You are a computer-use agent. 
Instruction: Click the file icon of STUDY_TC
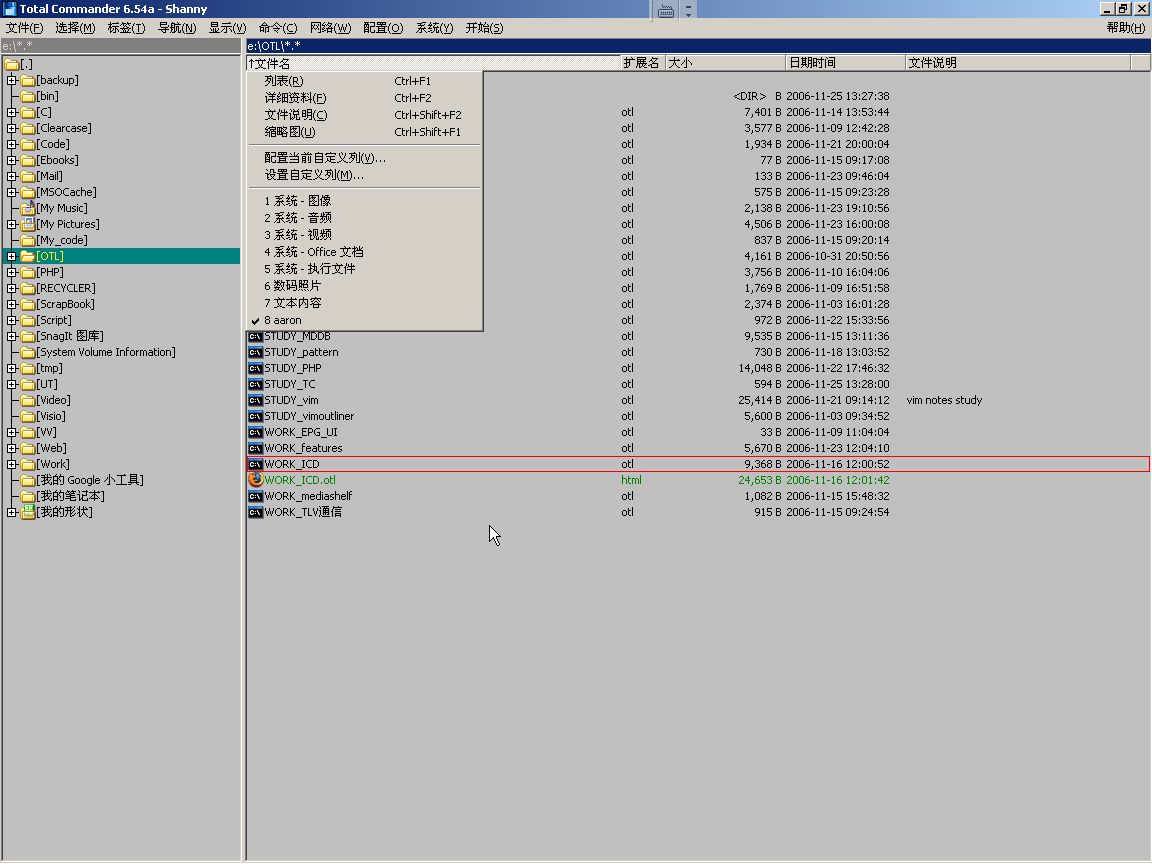tap(255, 384)
